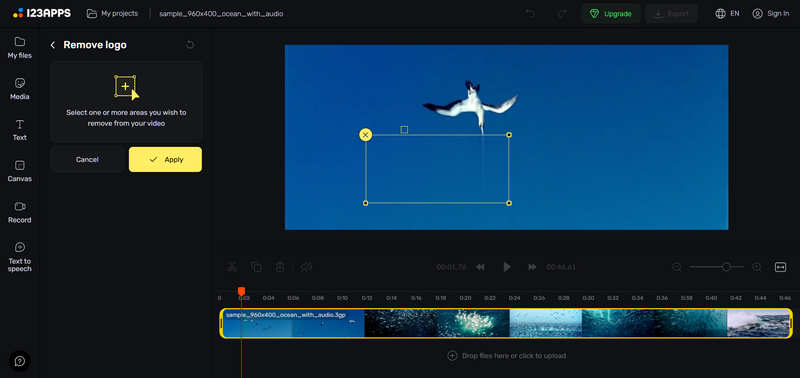Delete the selection box with X
The image size is (800, 378).
click(x=365, y=135)
